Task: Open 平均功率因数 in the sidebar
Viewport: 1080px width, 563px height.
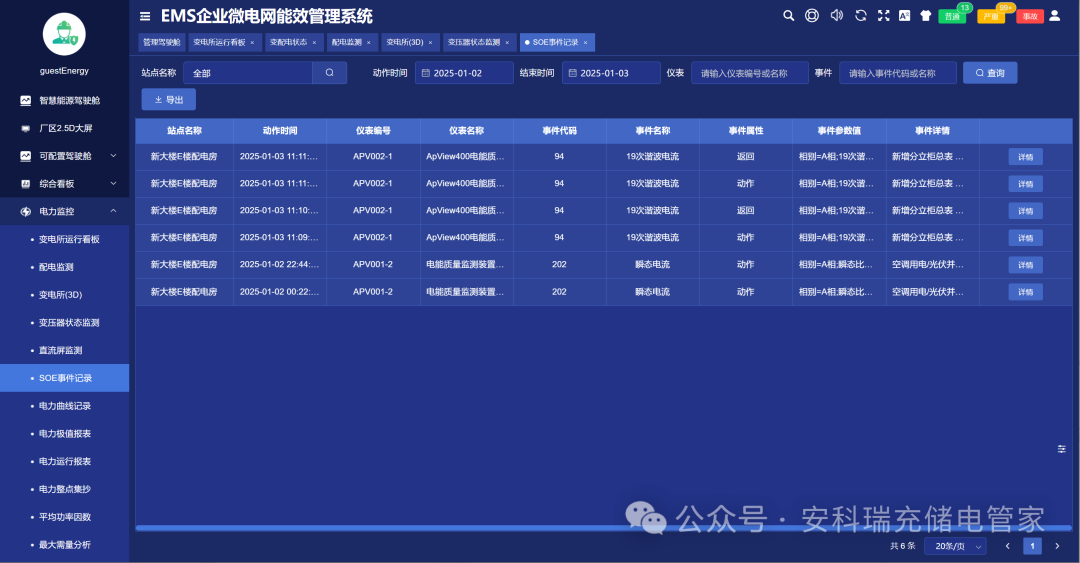Action: pos(65,517)
